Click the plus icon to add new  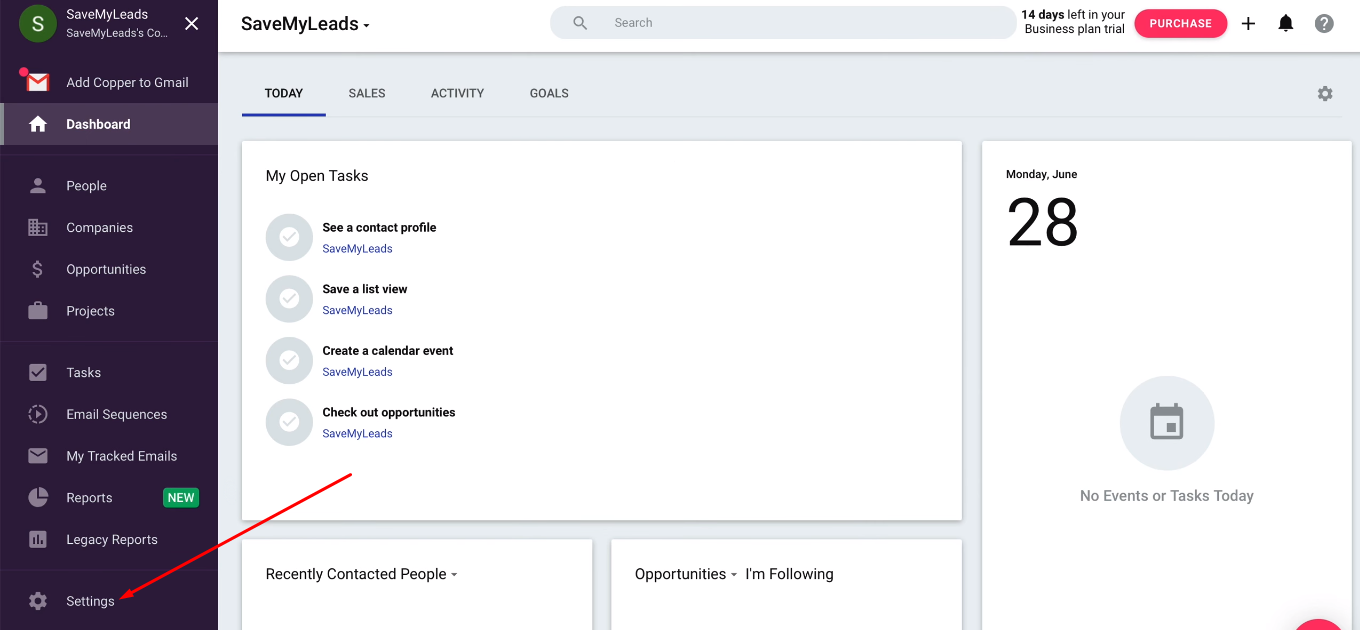coord(1248,23)
